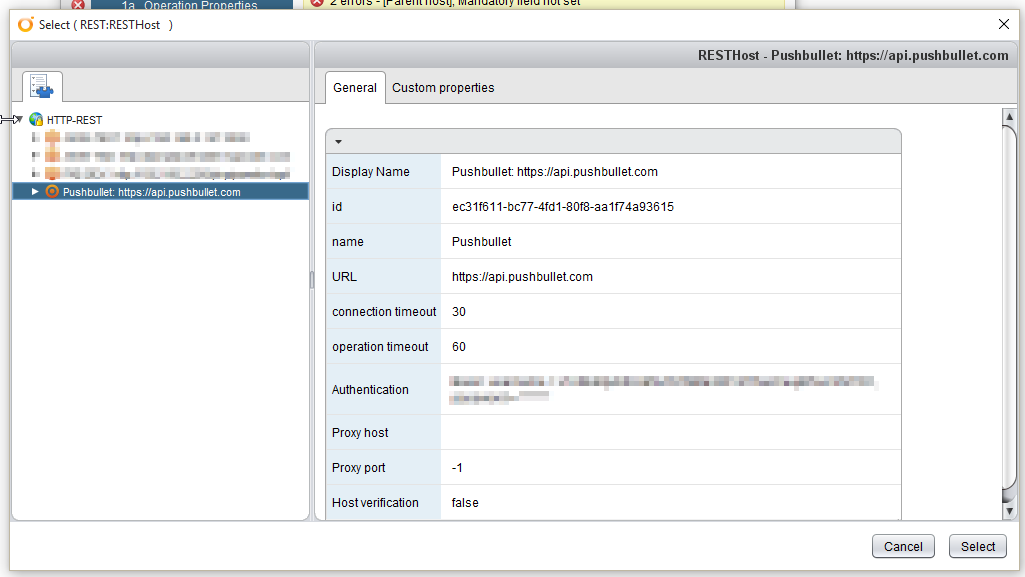Confirm with the Select button
This screenshot has width=1025, height=577.
(977, 546)
